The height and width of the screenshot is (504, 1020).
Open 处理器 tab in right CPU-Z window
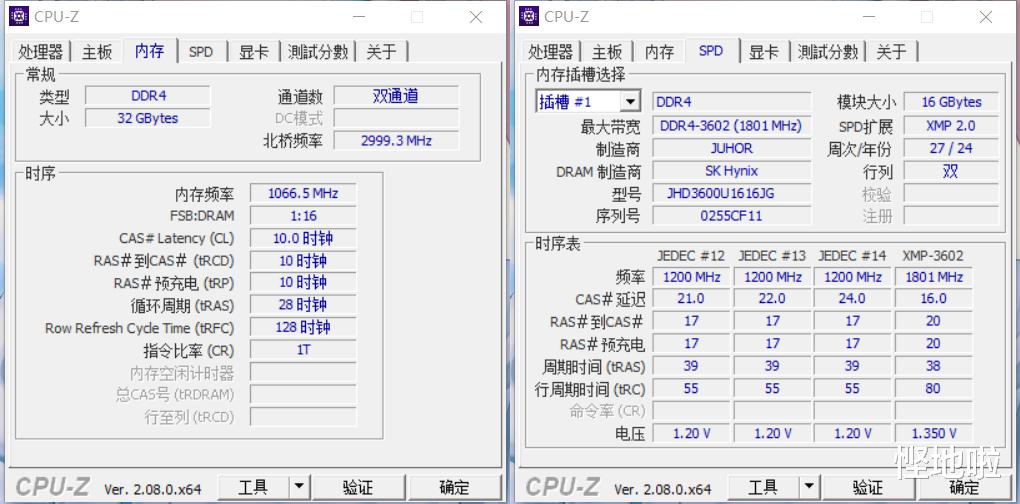(x=550, y=52)
